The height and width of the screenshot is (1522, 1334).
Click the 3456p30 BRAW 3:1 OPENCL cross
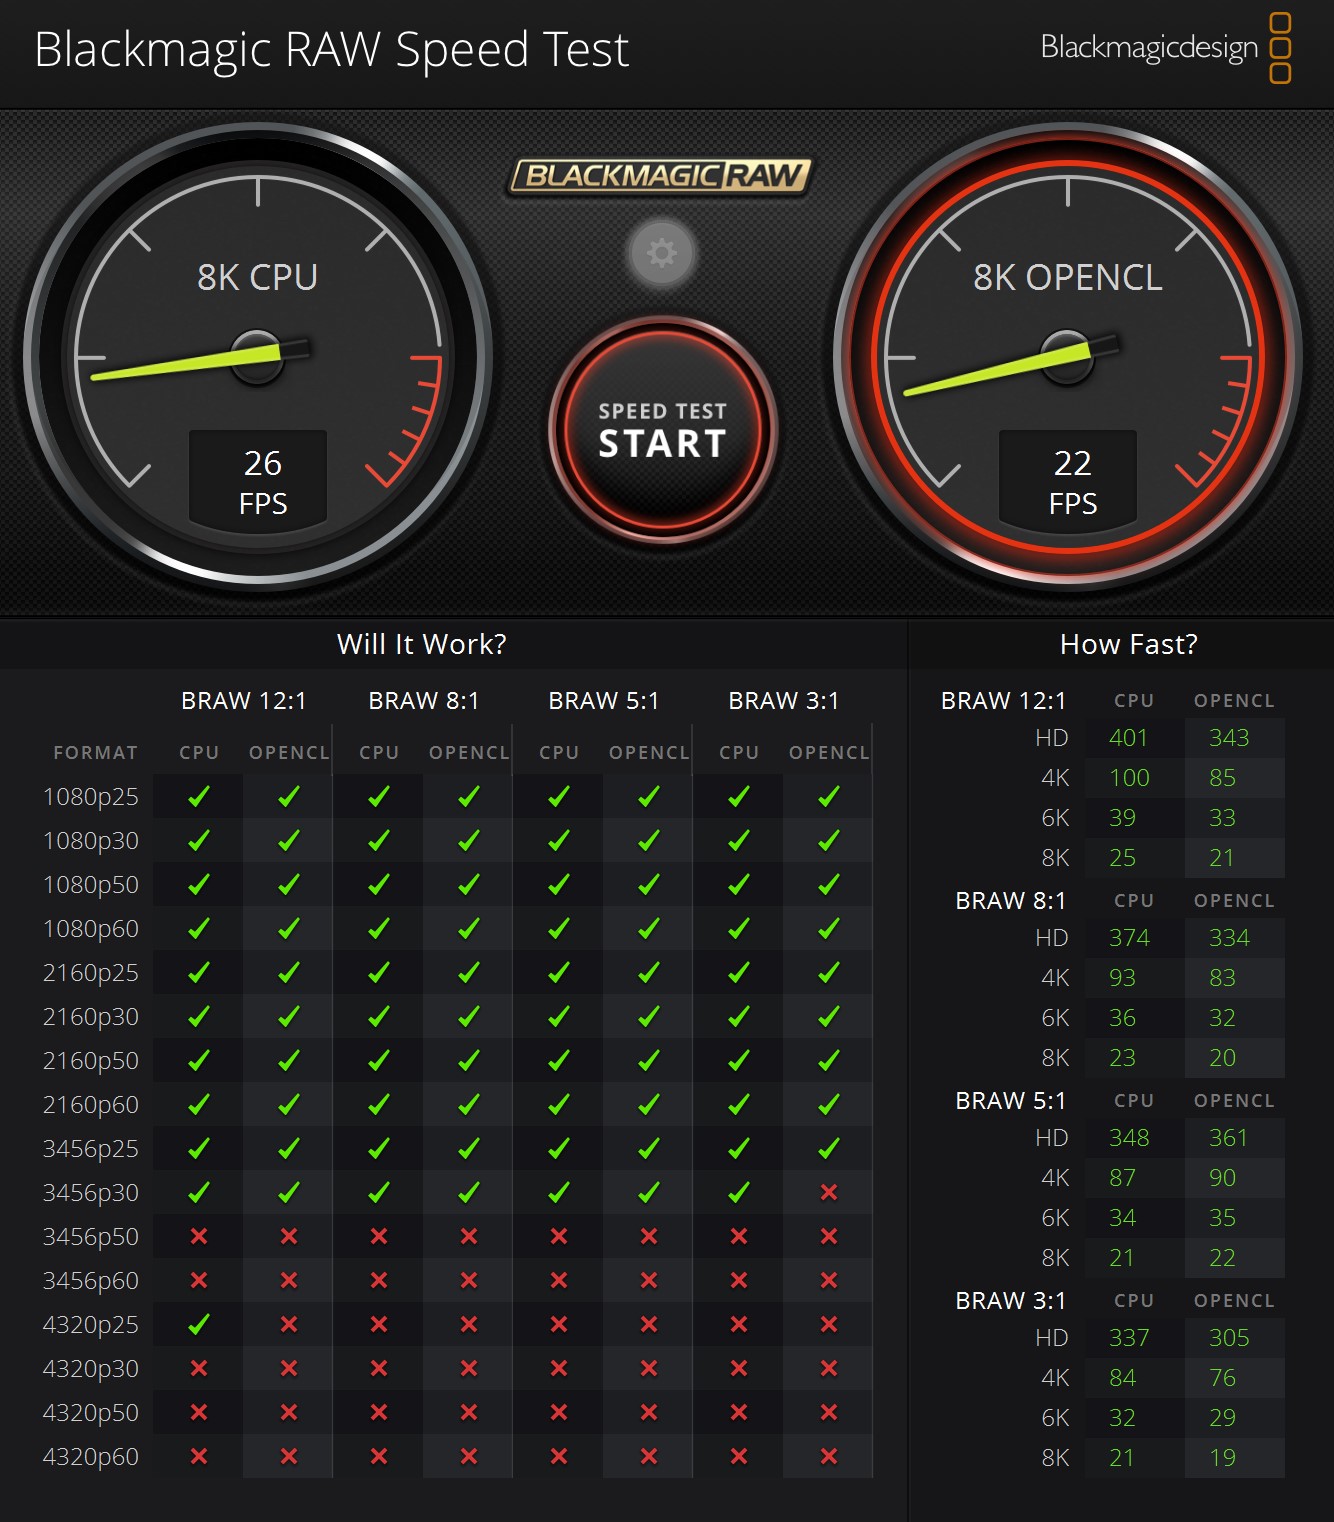pyautogui.click(x=828, y=1192)
